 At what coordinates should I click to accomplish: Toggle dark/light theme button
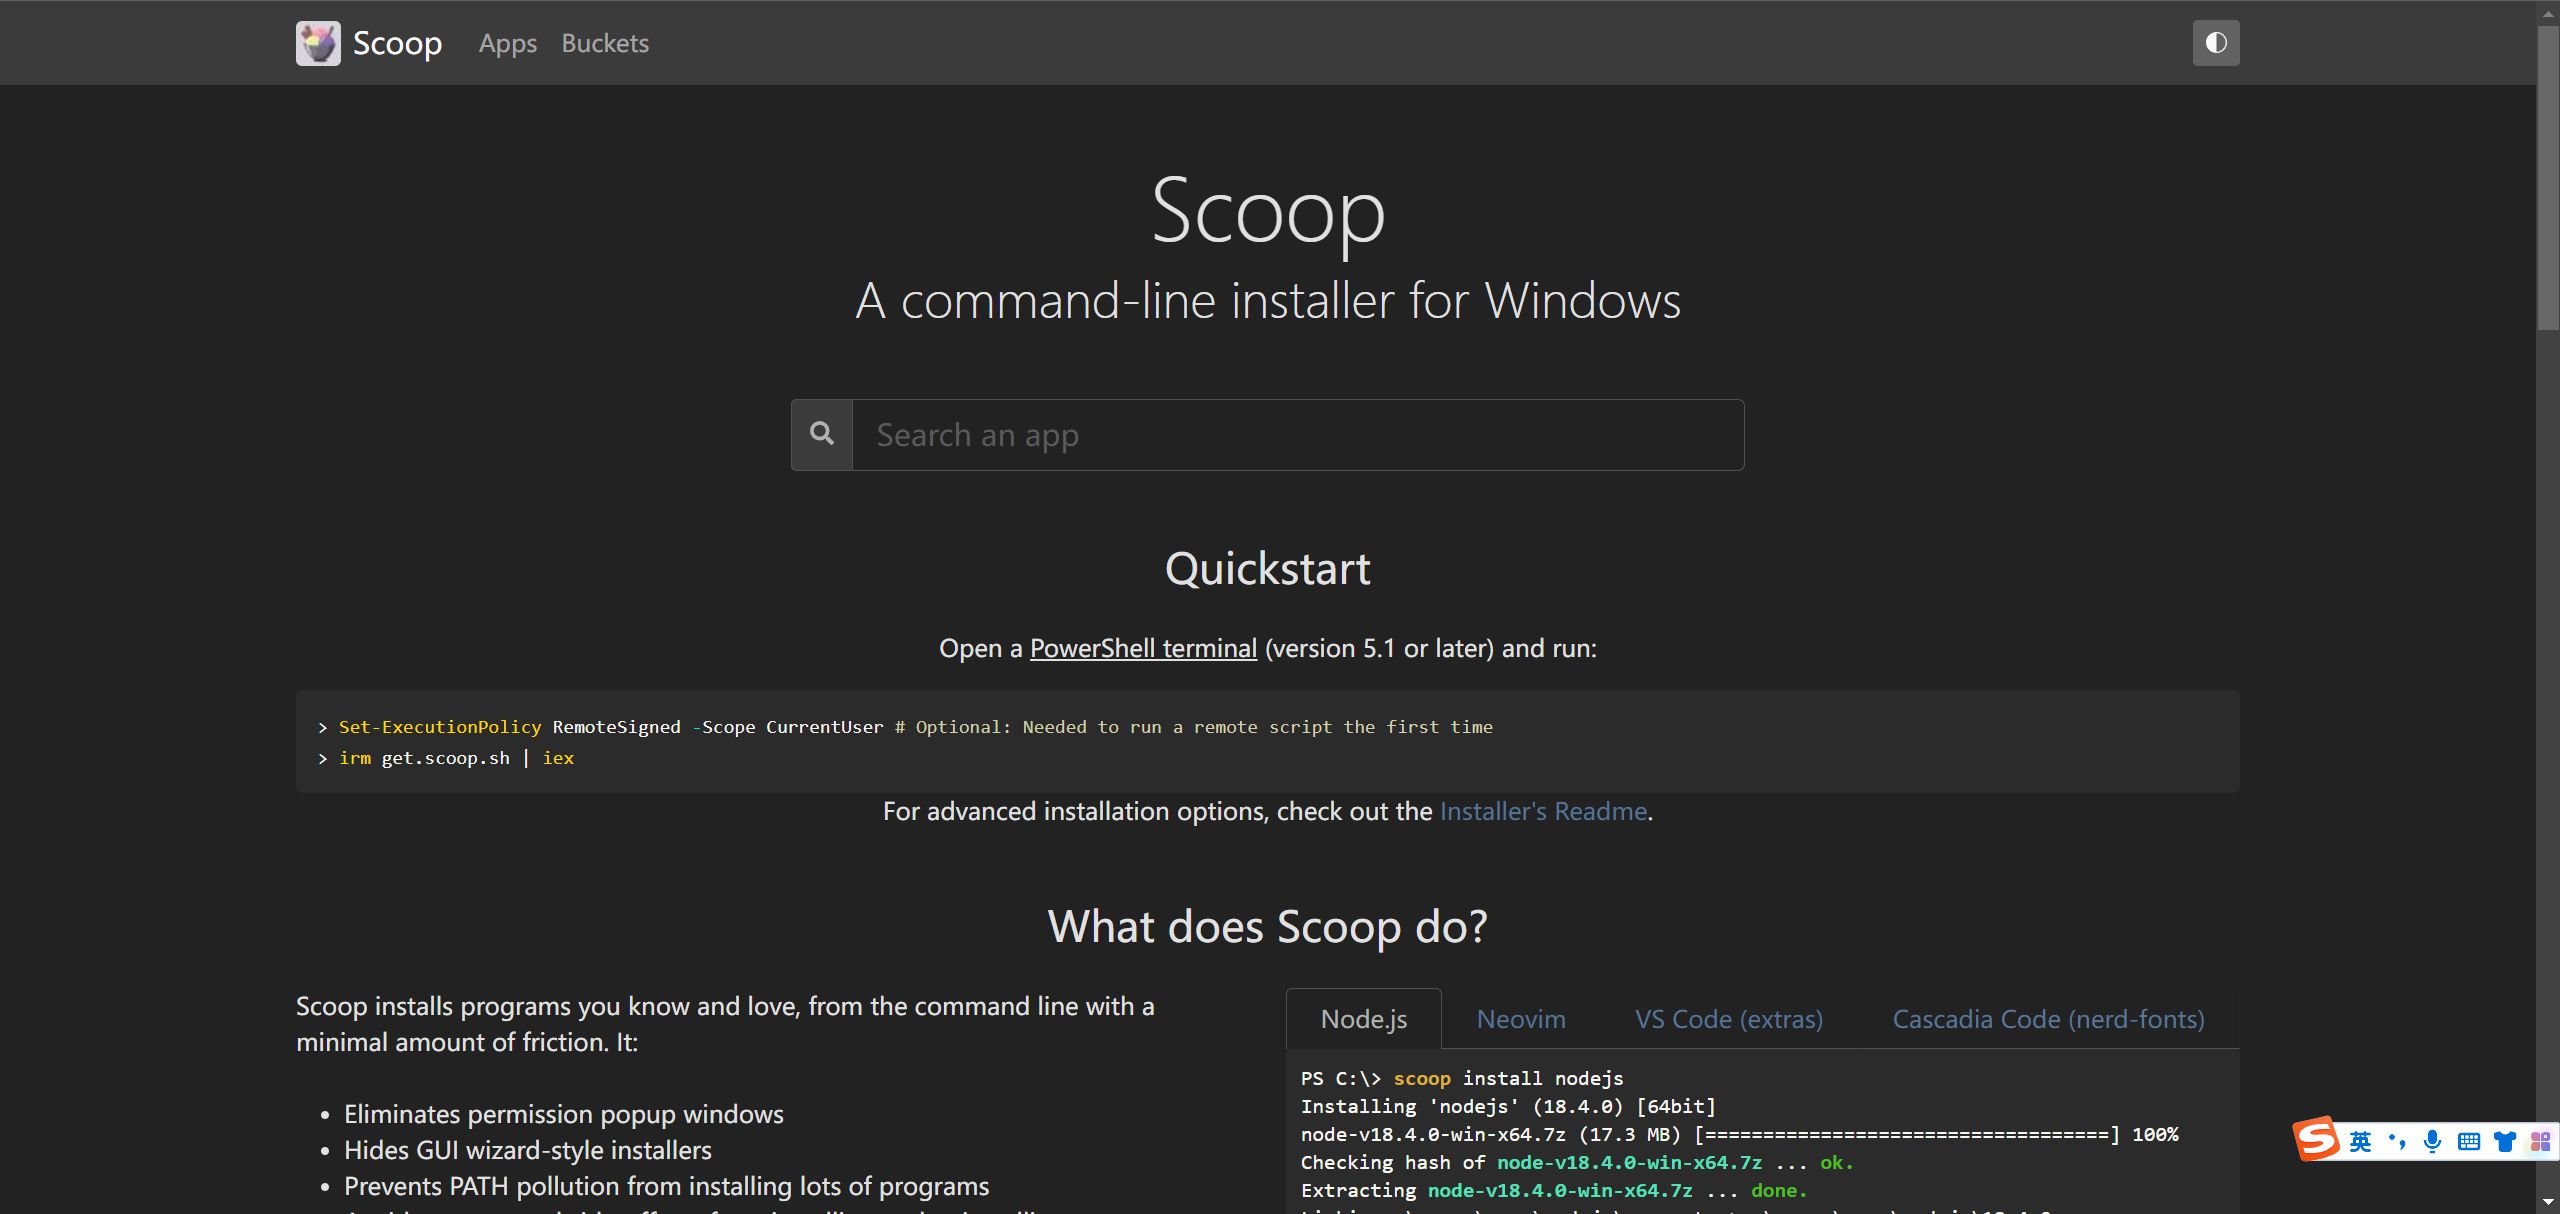pyautogui.click(x=2215, y=43)
